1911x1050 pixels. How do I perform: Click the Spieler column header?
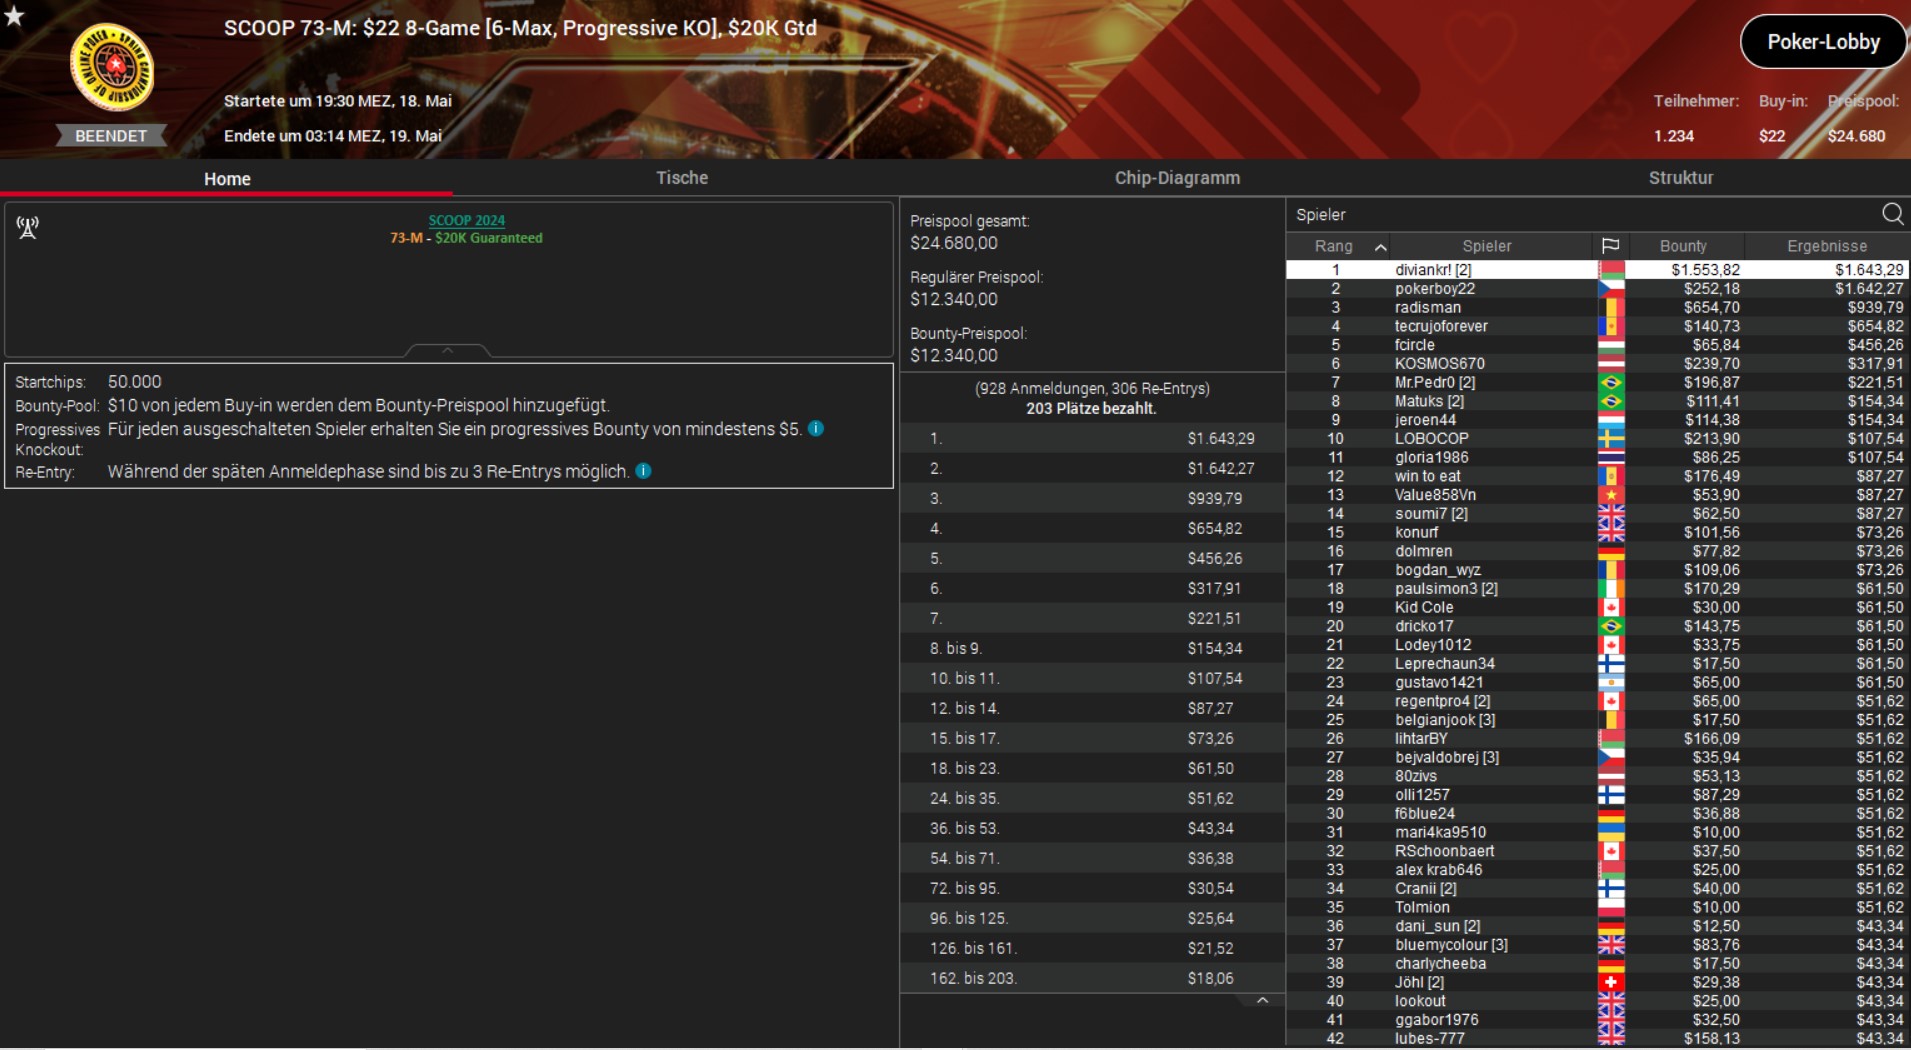(1486, 246)
